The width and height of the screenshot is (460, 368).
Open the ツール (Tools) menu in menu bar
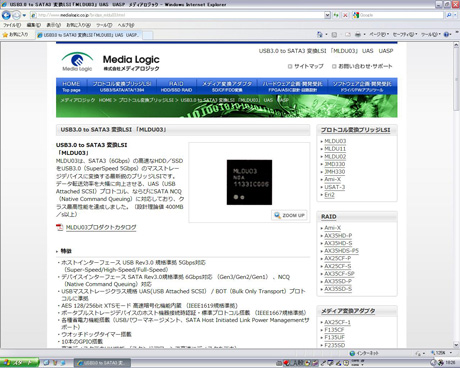tap(104, 25)
